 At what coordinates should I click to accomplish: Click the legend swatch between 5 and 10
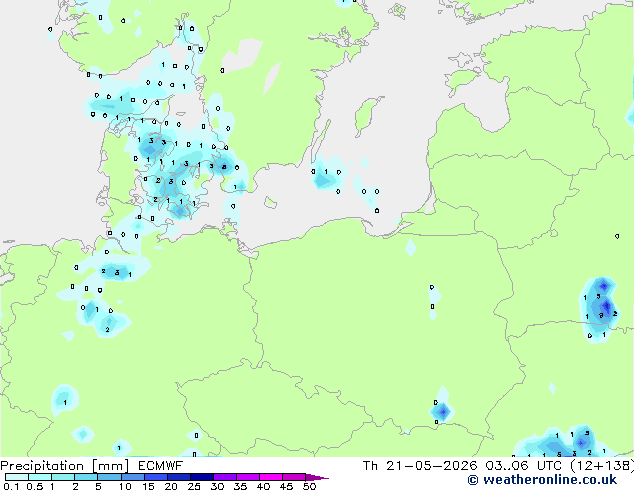[109, 477]
